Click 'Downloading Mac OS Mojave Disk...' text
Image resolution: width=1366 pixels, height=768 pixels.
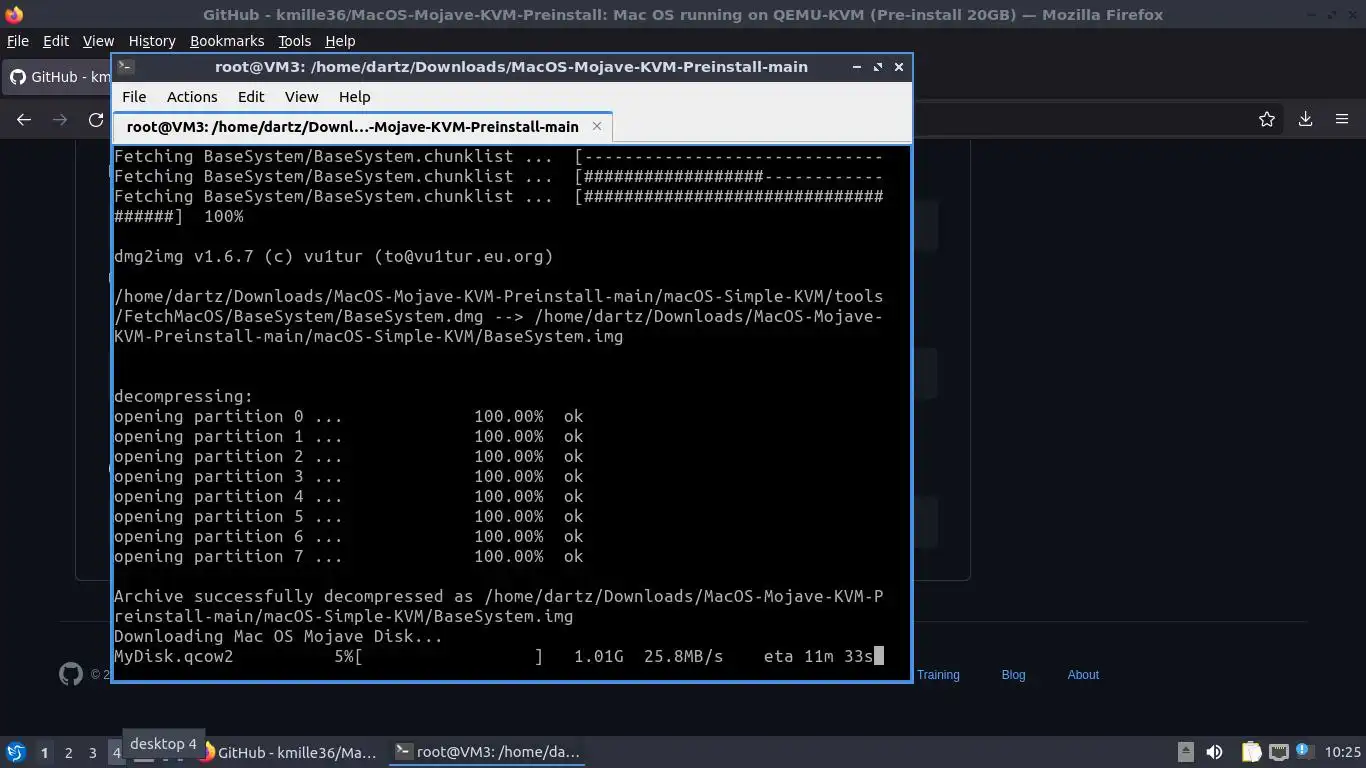pyautogui.click(x=278, y=636)
